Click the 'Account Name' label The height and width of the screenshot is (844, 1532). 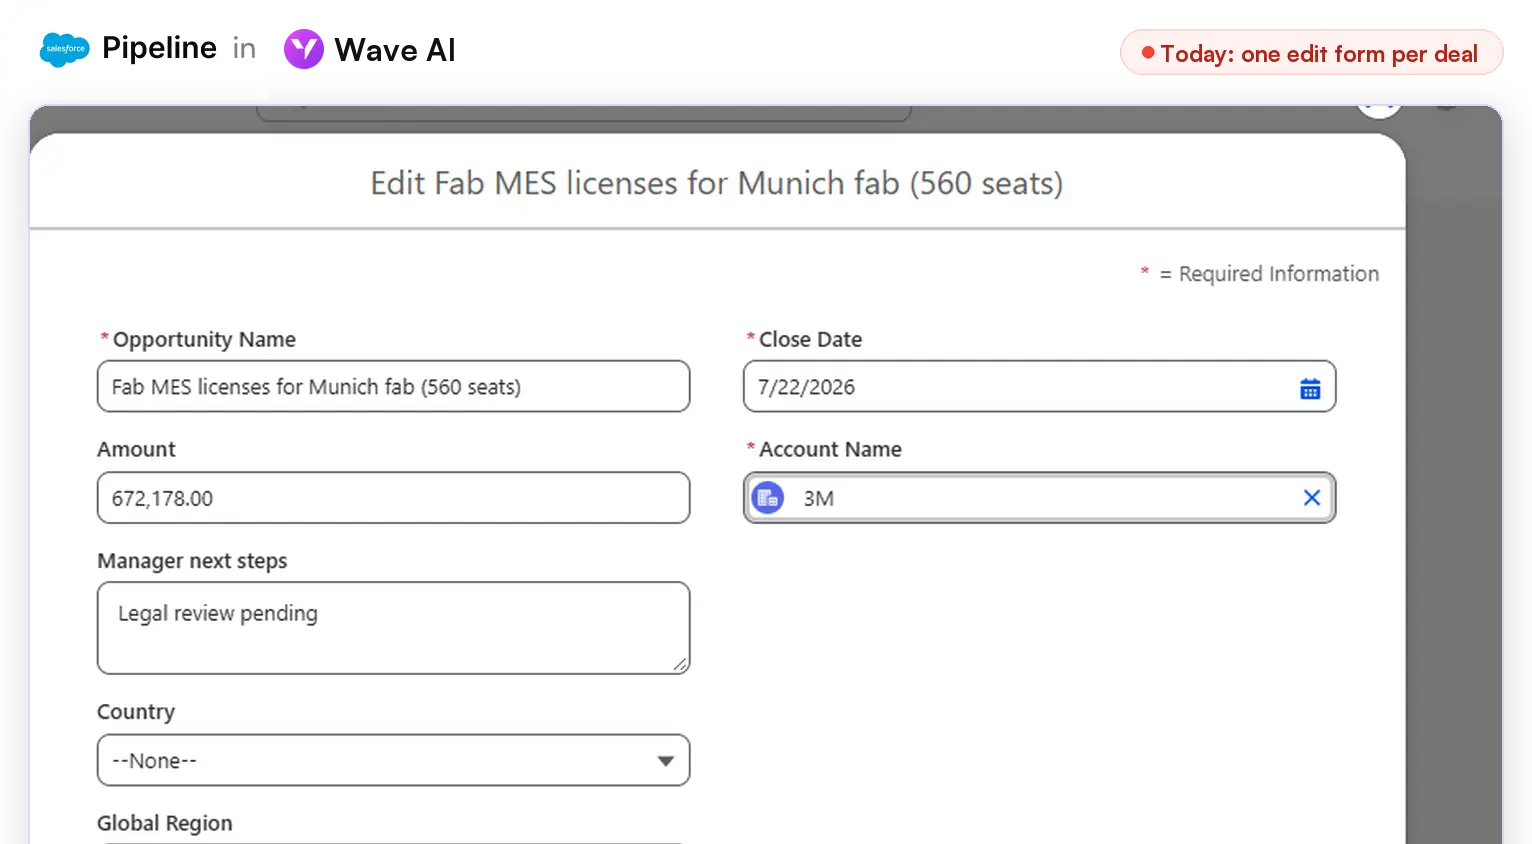(x=830, y=450)
